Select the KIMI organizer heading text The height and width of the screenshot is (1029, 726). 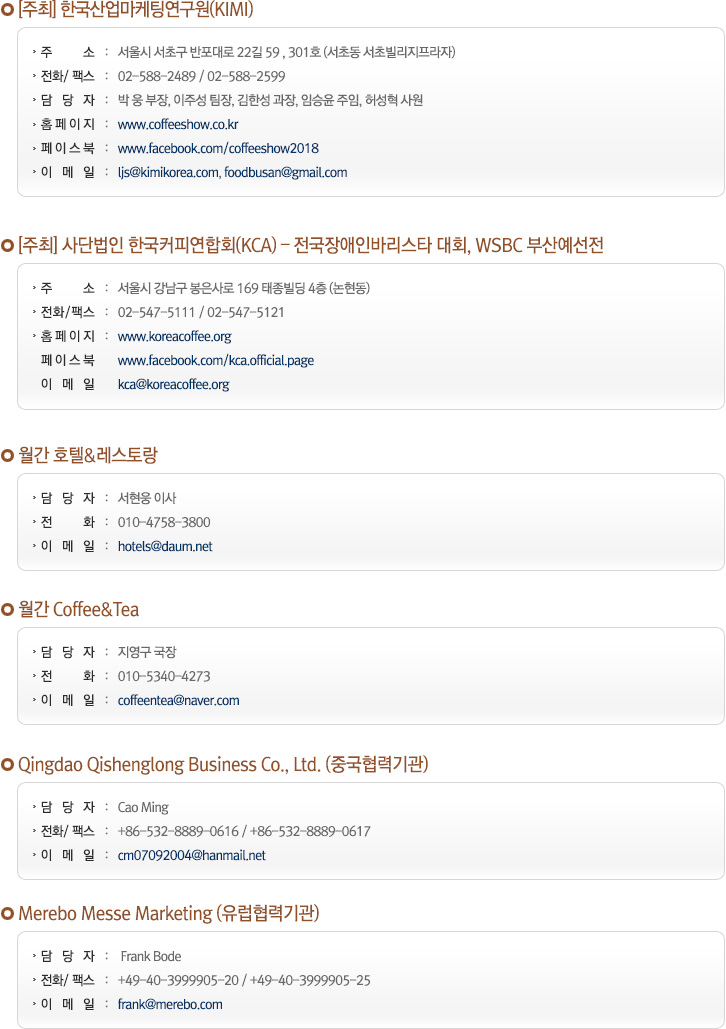(x=136, y=10)
